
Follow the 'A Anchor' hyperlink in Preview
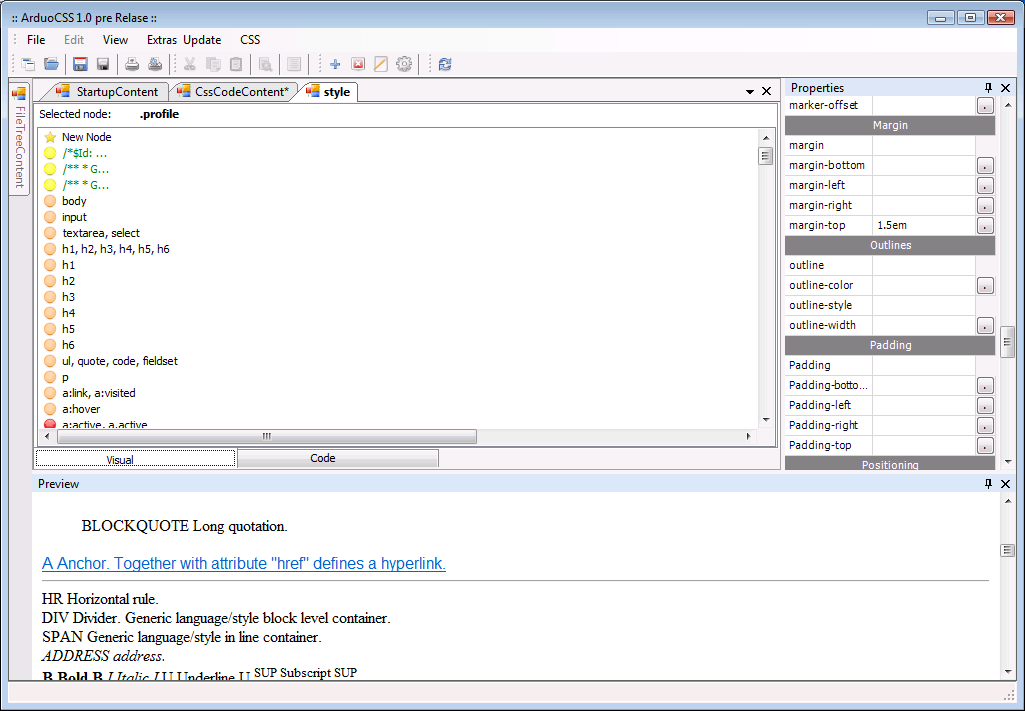(x=243, y=564)
